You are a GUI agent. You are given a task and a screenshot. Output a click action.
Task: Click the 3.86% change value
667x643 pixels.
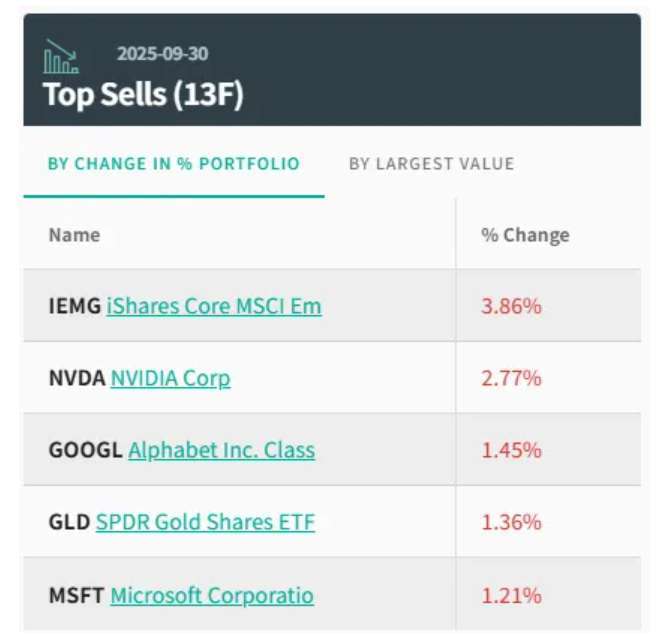coord(511,306)
